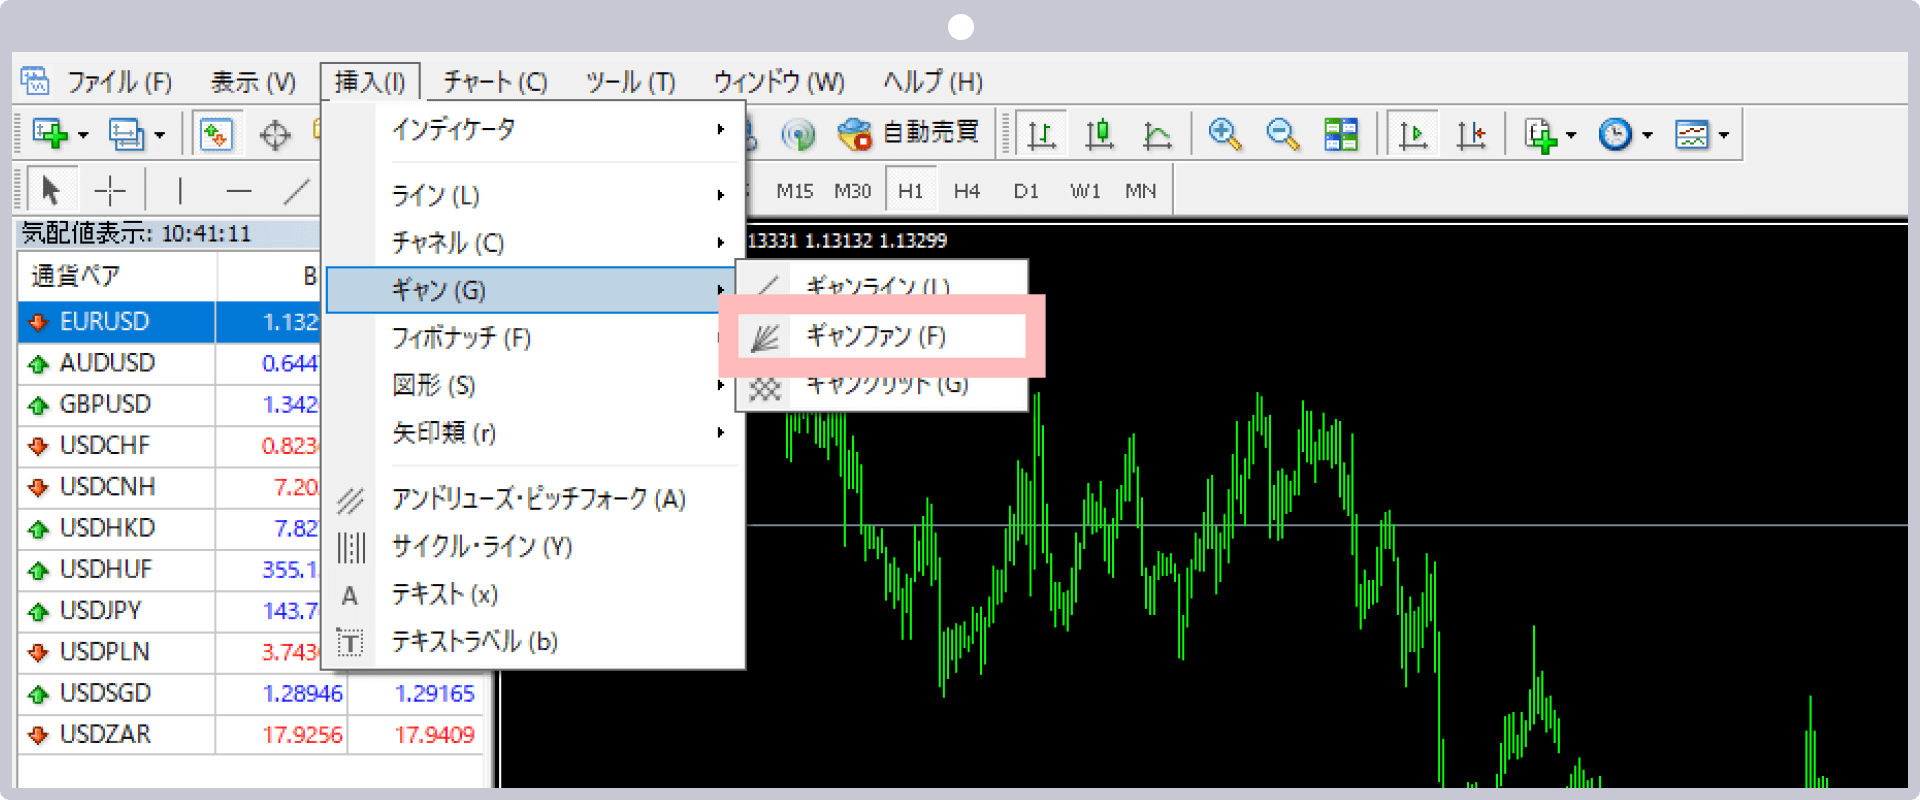Open the チャート (C) menu
The height and width of the screenshot is (800, 1920).
pyautogui.click(x=495, y=82)
